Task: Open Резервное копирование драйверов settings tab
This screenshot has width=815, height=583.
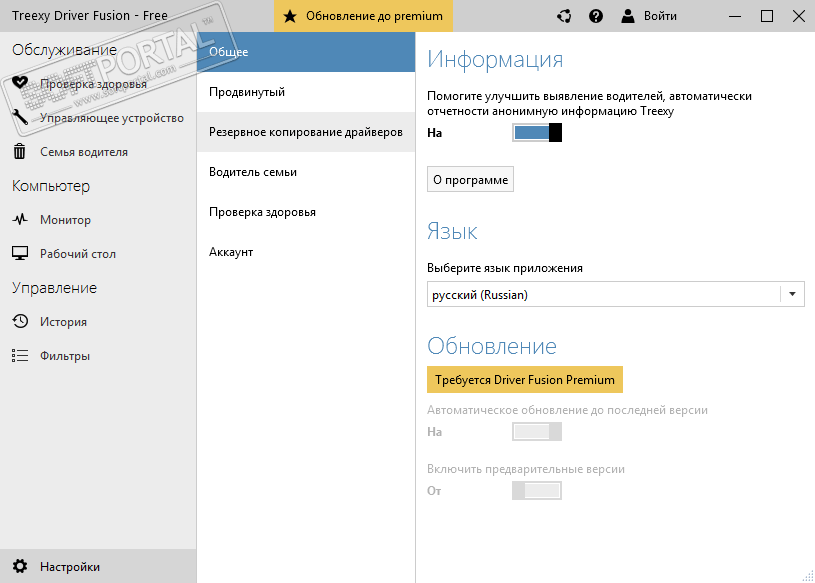Action: tap(306, 132)
